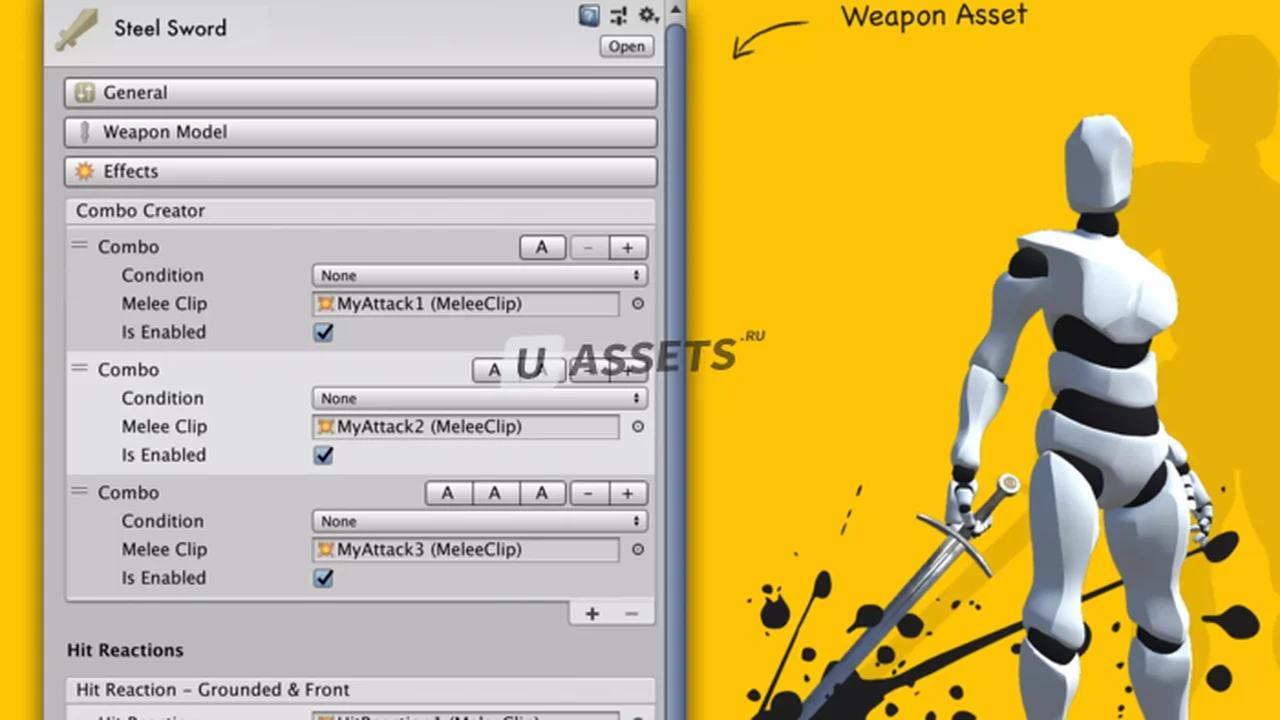The image size is (1280, 720).
Task: Open the preset selector sliders icon
Action: click(619, 15)
